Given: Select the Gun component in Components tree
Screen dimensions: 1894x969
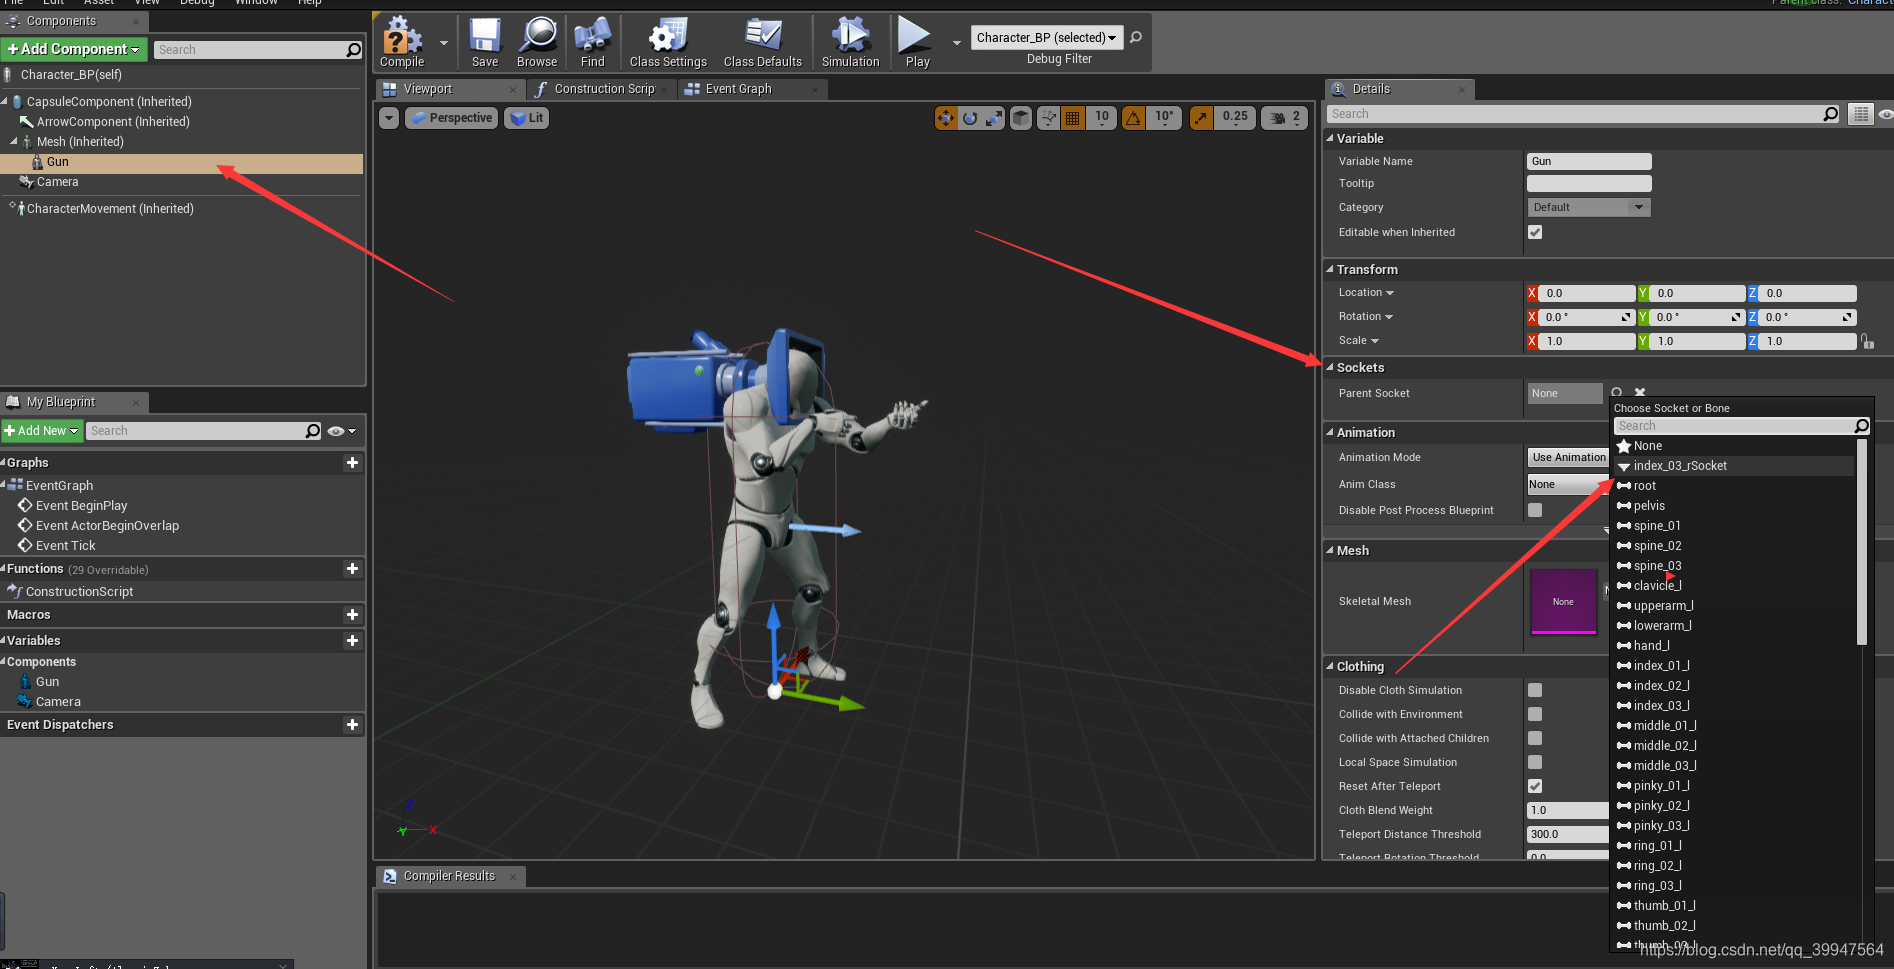Looking at the screenshot, I should pos(181,162).
